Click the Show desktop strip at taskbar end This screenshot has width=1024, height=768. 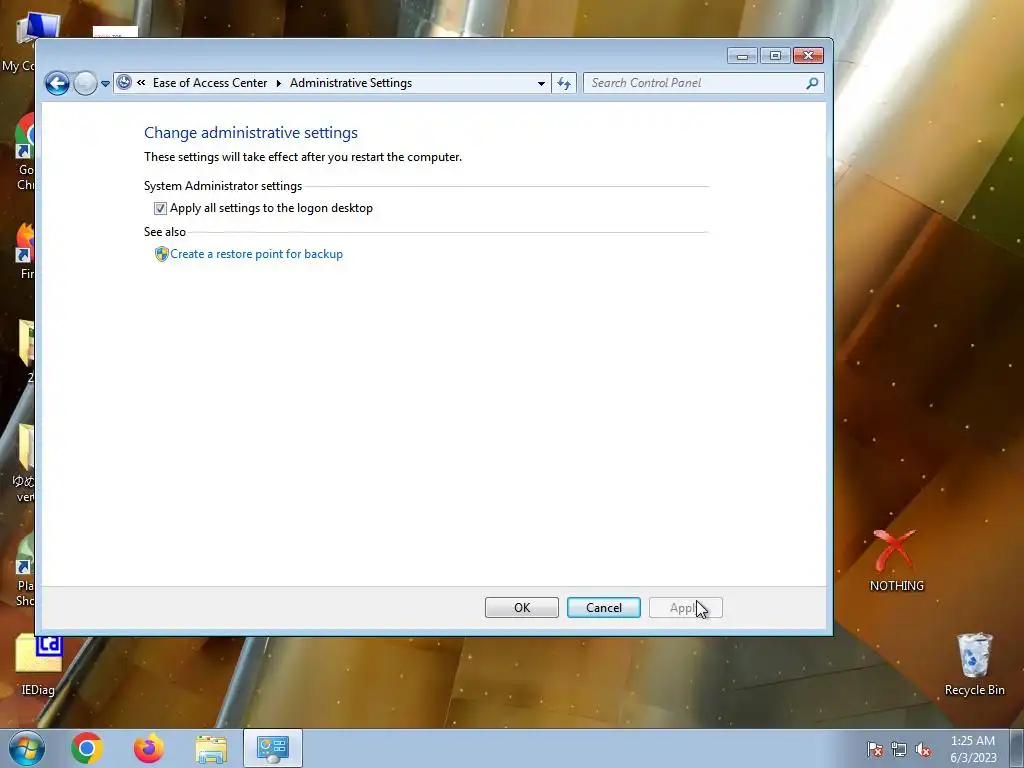coord(1017,748)
